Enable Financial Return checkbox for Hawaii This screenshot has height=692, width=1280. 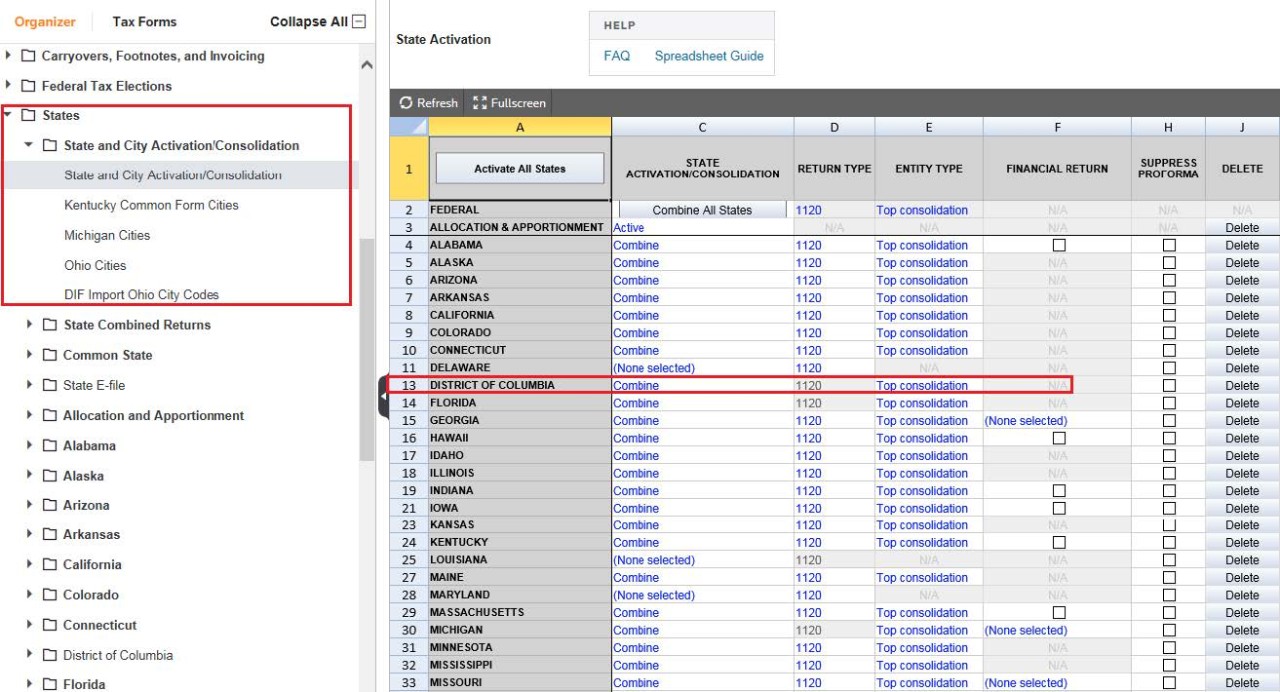1058,438
